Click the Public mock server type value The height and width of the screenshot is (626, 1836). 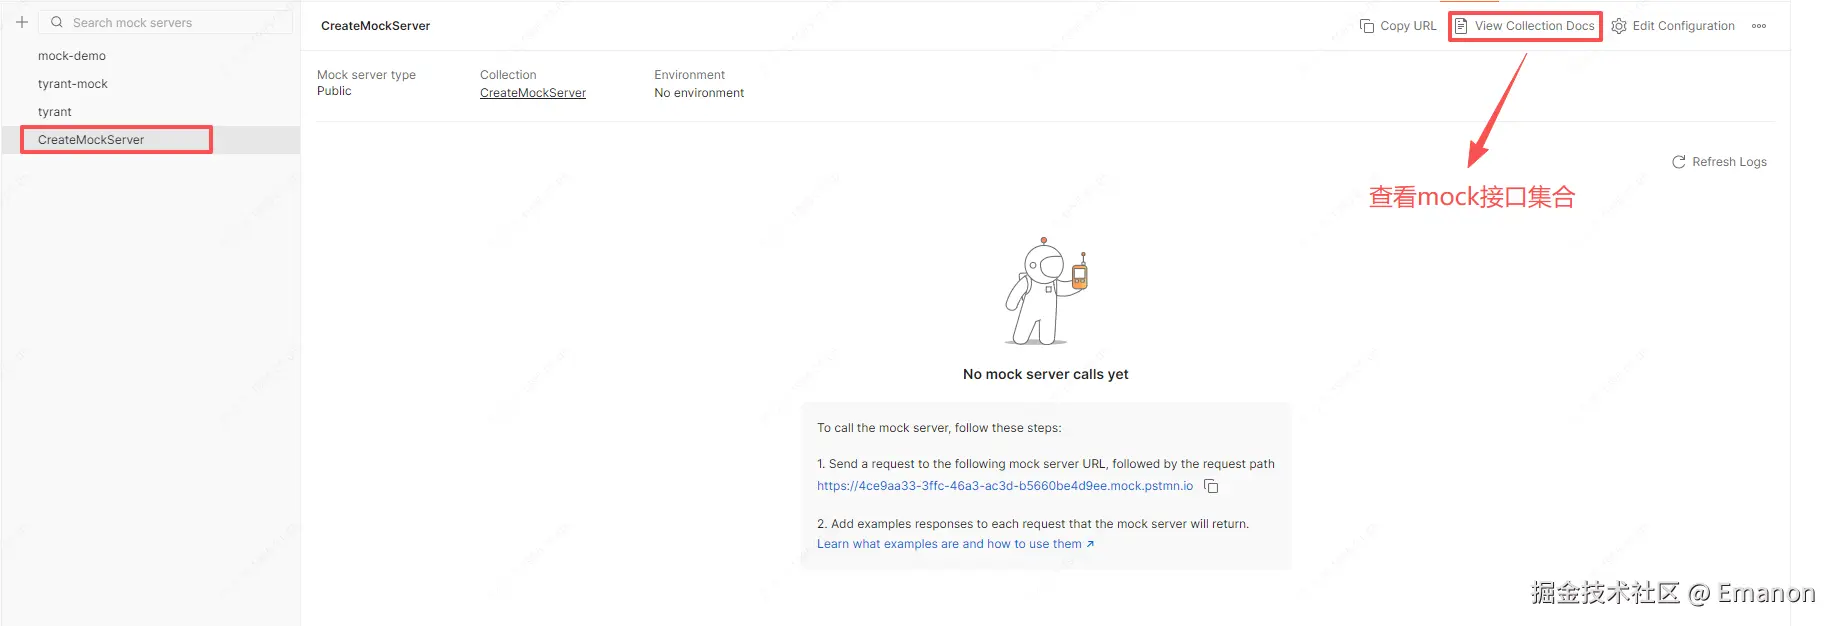click(334, 91)
